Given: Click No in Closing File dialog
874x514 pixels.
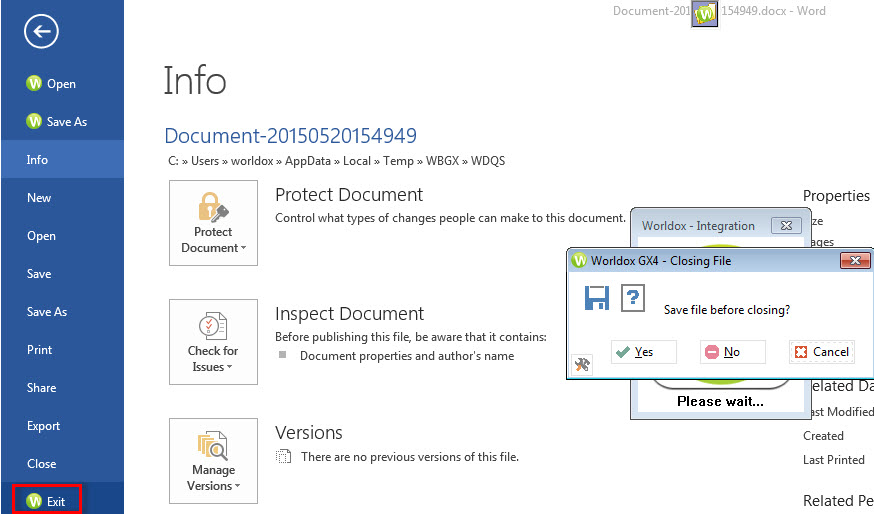Looking at the screenshot, I should (x=733, y=352).
